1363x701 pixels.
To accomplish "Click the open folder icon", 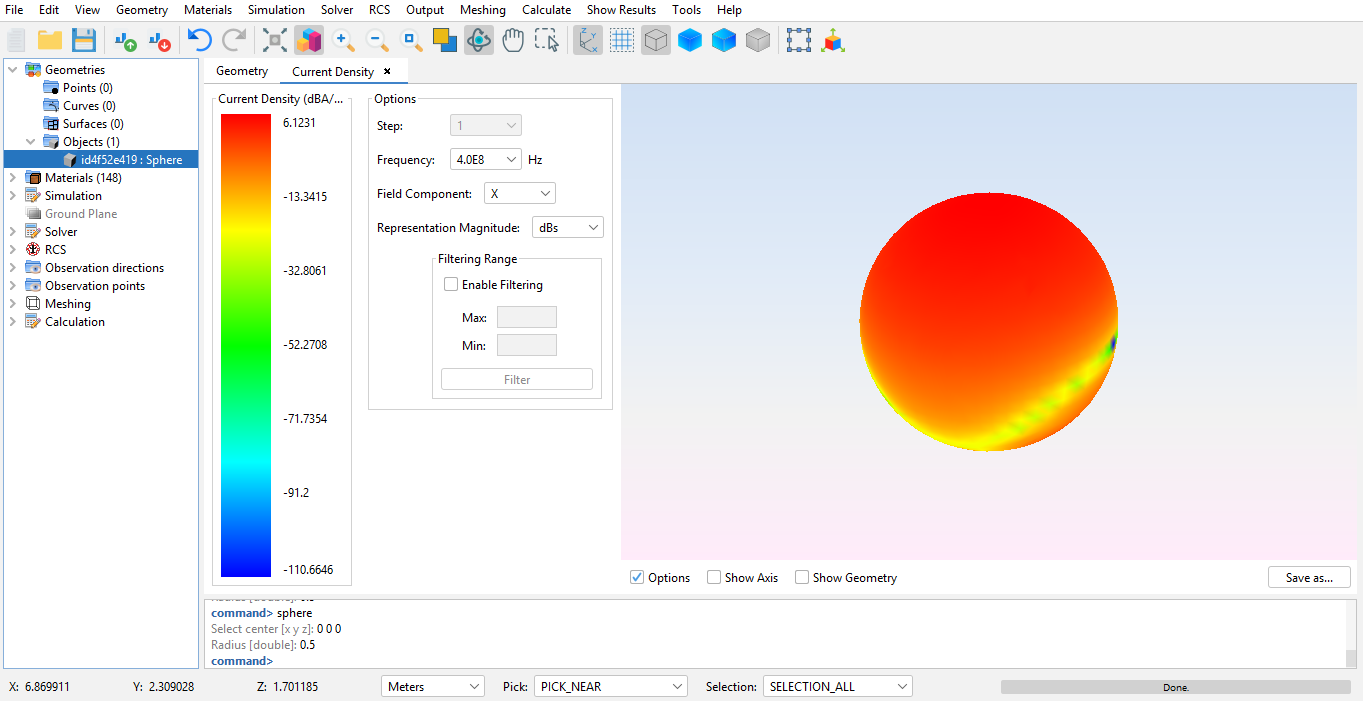I will click(x=50, y=40).
